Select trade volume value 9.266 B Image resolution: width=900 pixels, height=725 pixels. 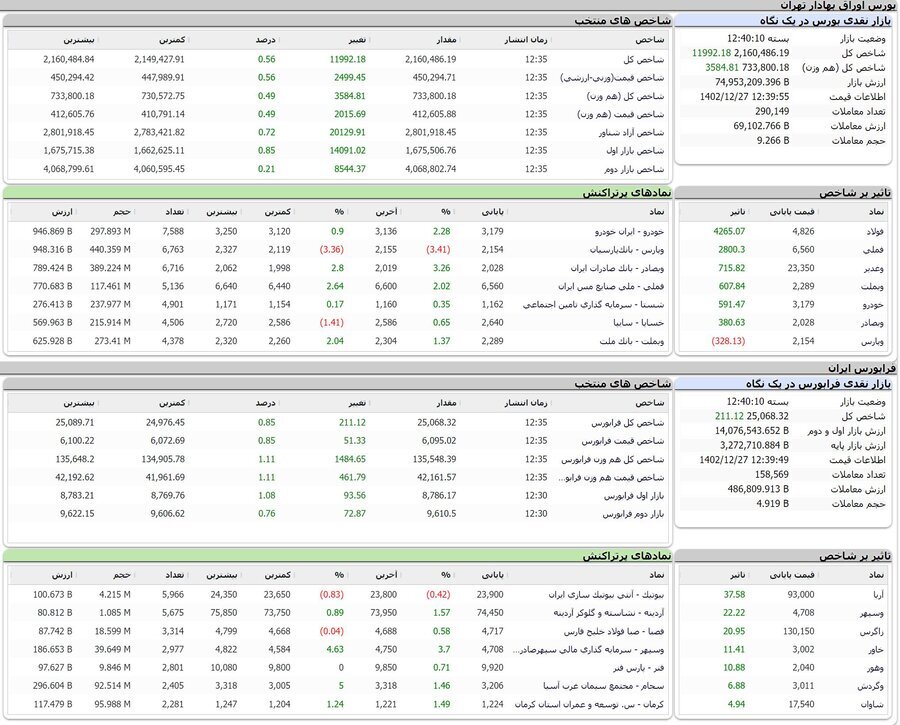click(x=773, y=141)
